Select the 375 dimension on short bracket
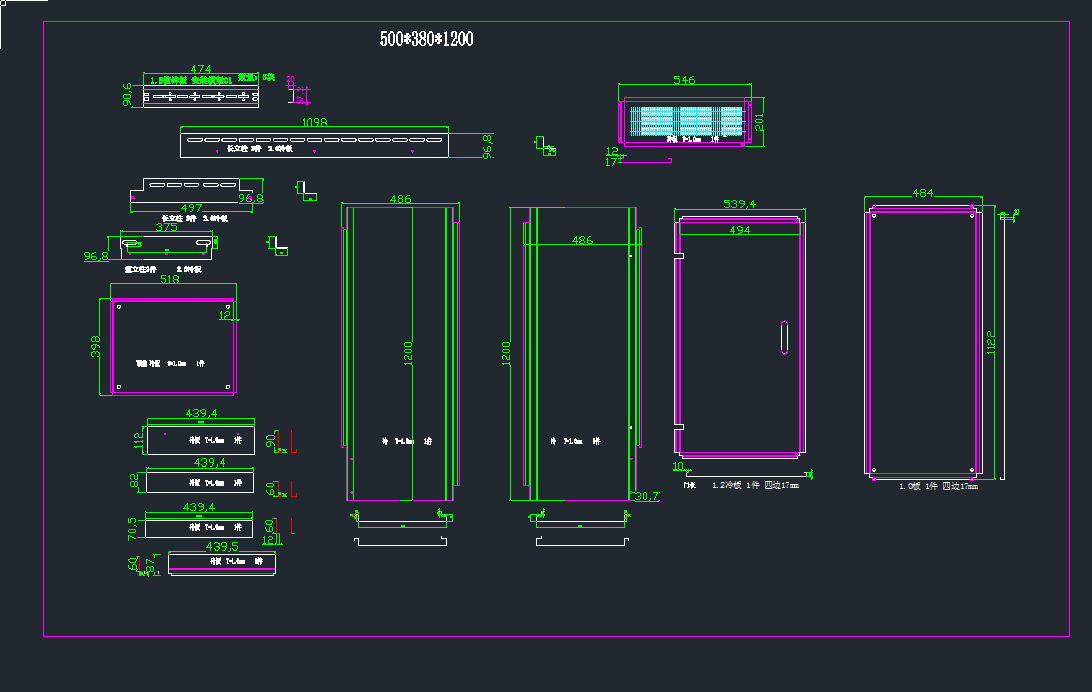This screenshot has width=1092, height=692. (x=166, y=228)
